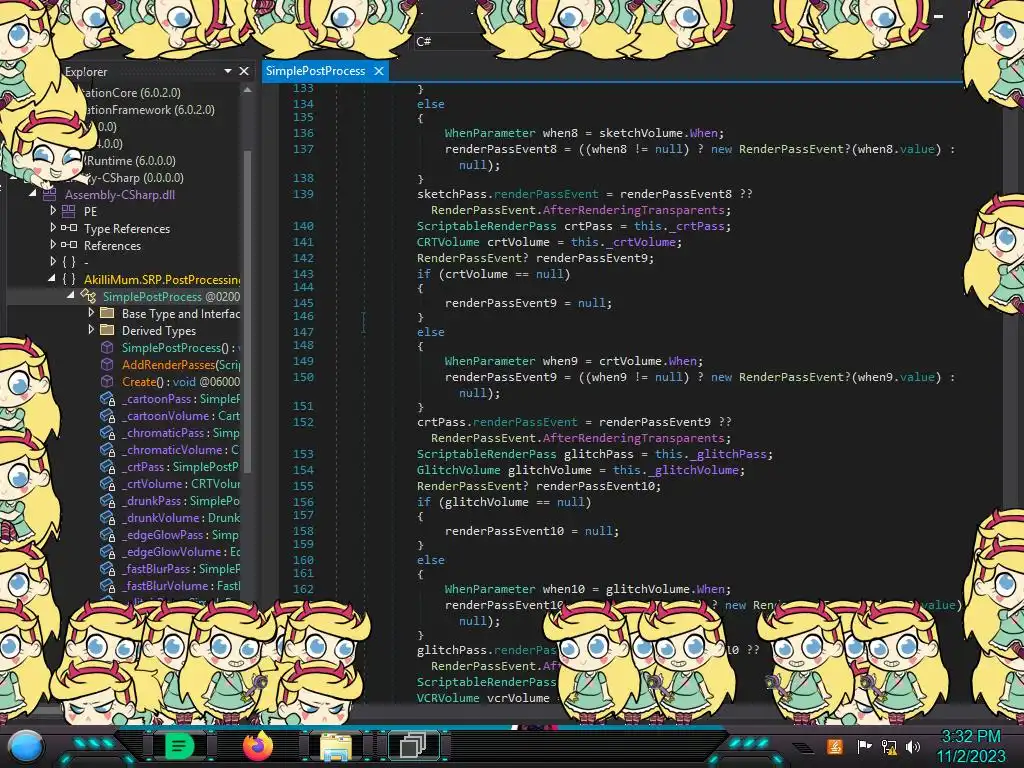
Task: Click the _fastBlurPass field icon
Action: 108,568
